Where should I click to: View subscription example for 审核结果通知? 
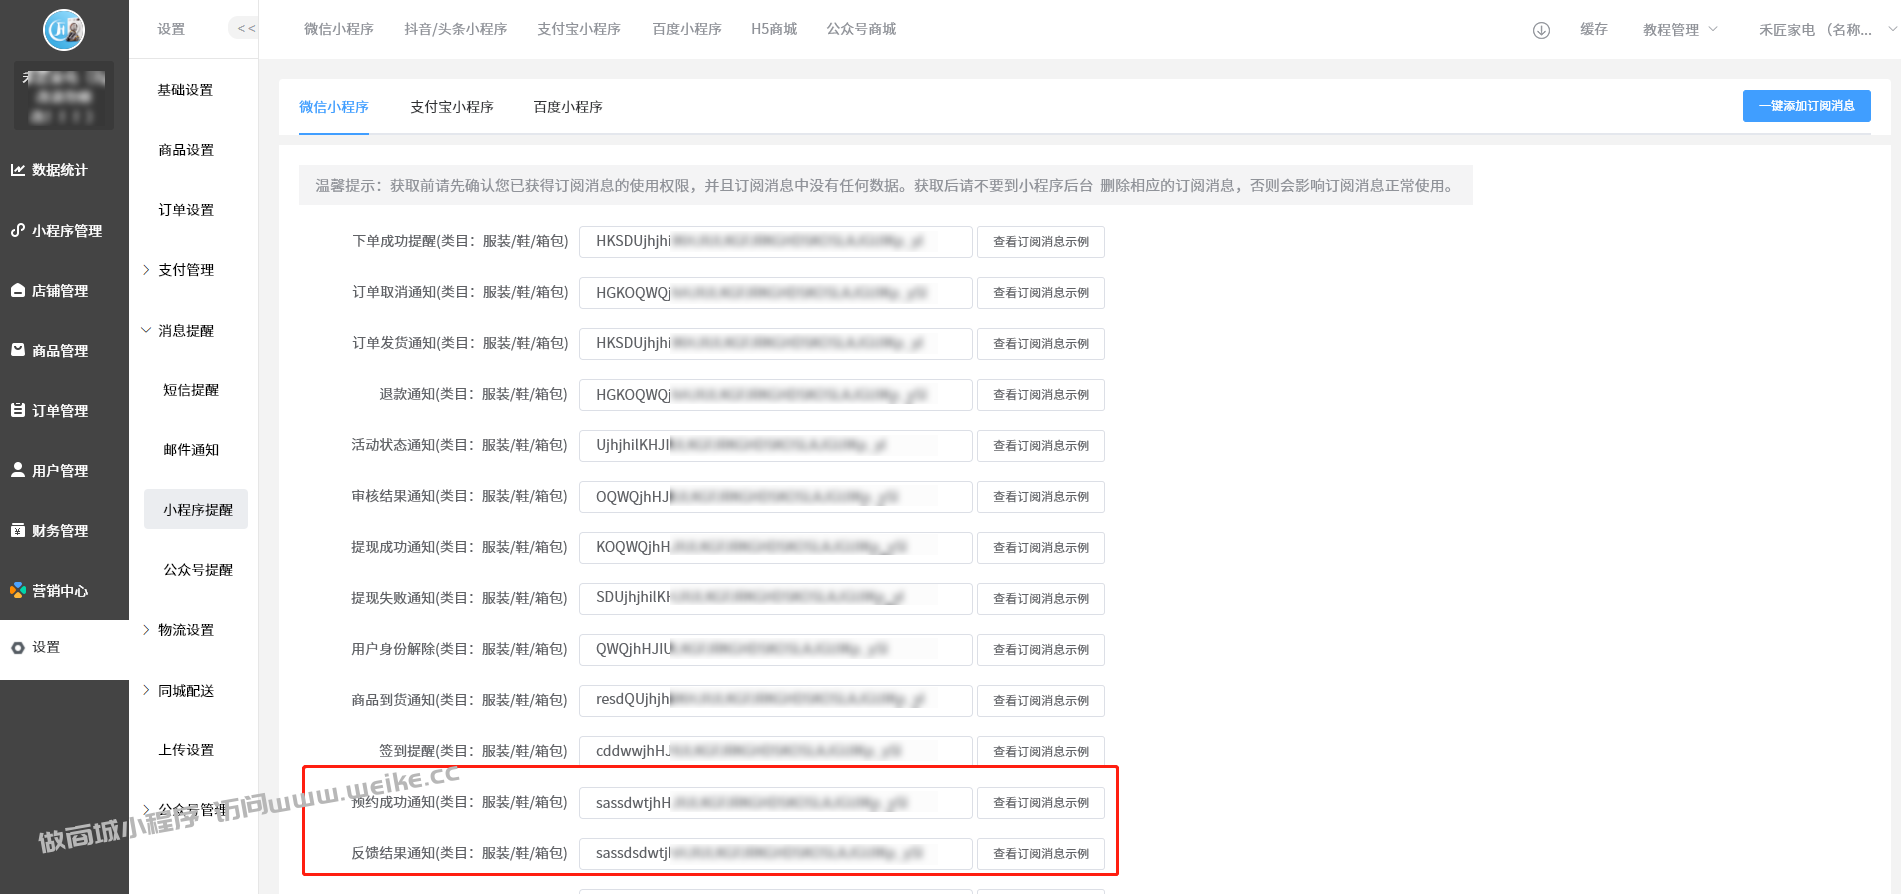[x=1040, y=497]
